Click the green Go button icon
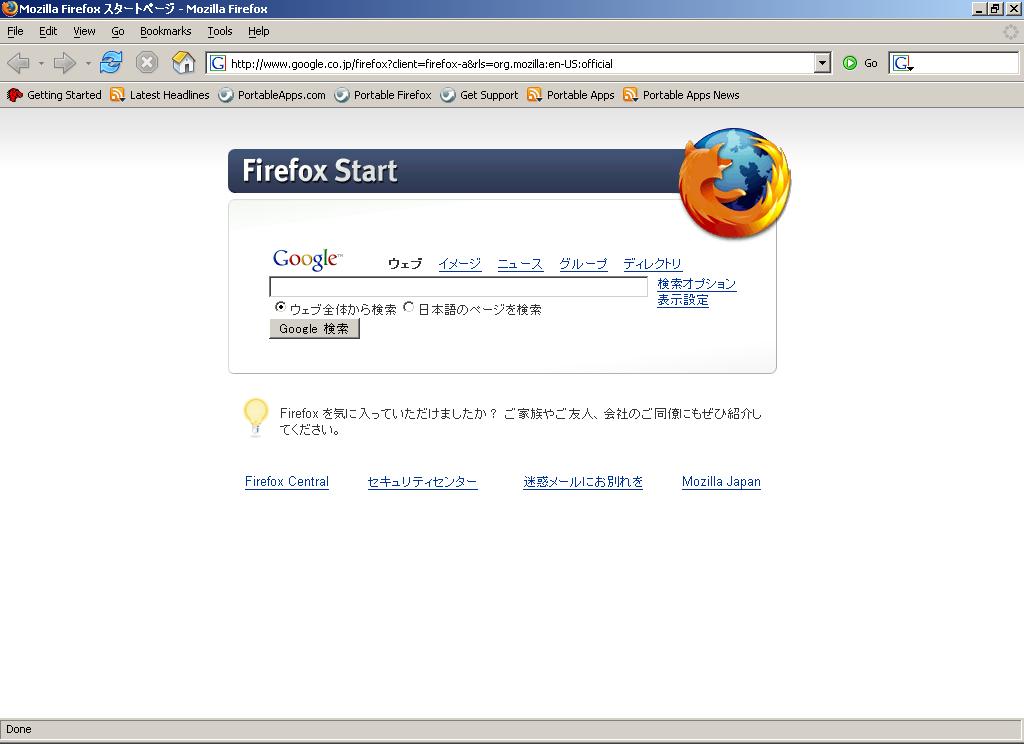 (x=850, y=63)
